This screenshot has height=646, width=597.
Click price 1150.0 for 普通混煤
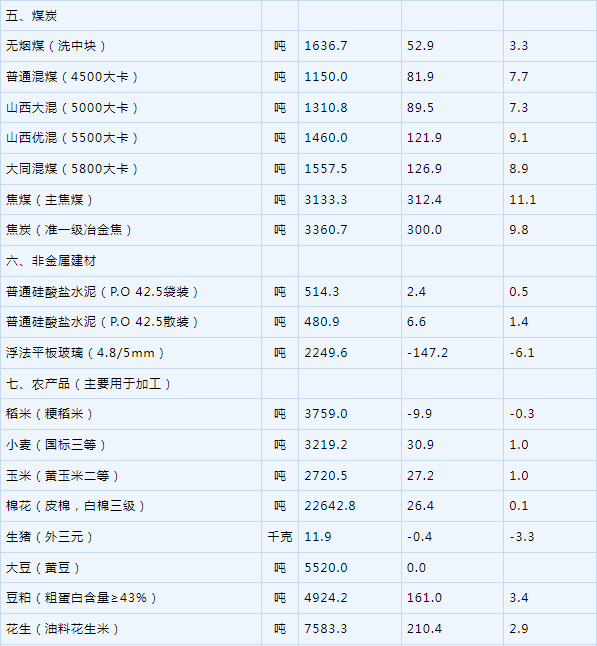[325, 77]
